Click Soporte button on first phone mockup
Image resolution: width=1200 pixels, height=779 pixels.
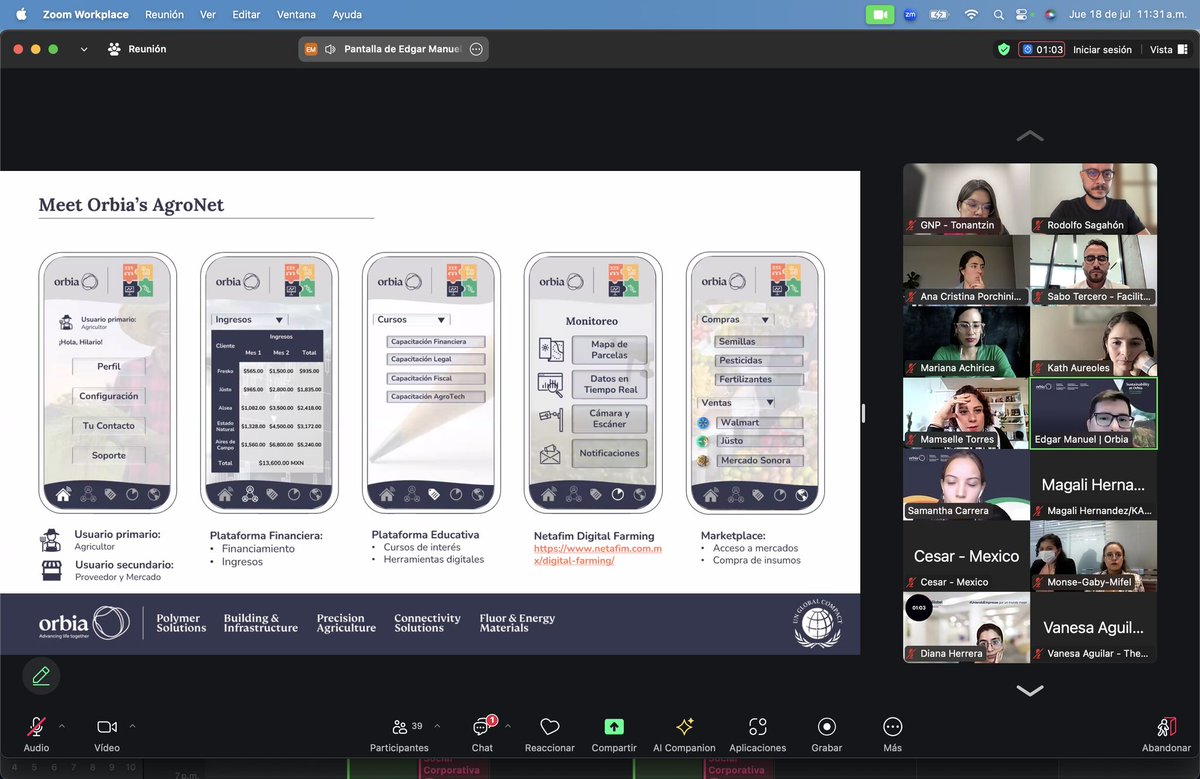pyautogui.click(x=109, y=455)
